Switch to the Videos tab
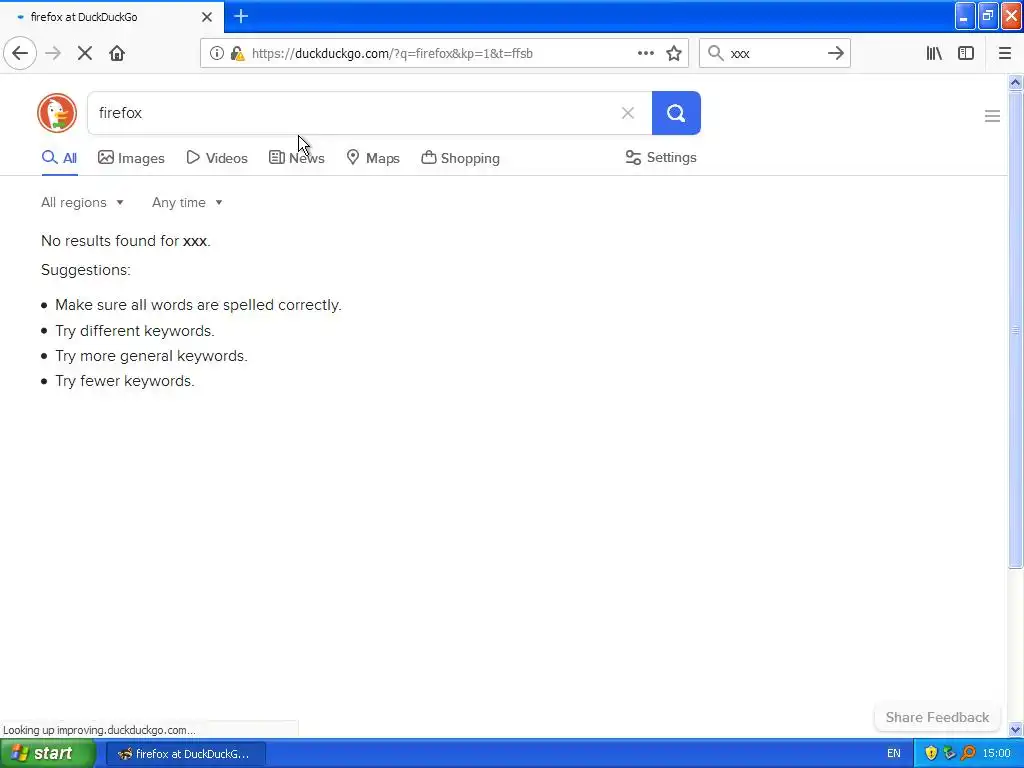1024x768 pixels. [217, 158]
